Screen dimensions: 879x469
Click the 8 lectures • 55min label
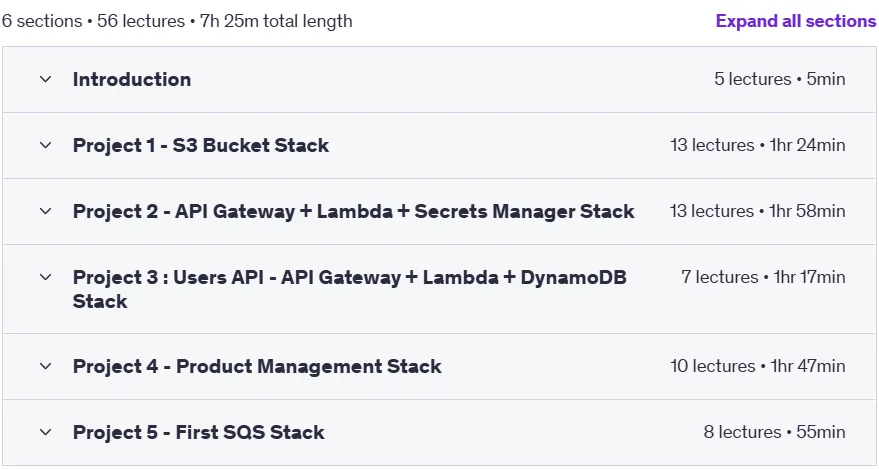click(775, 432)
